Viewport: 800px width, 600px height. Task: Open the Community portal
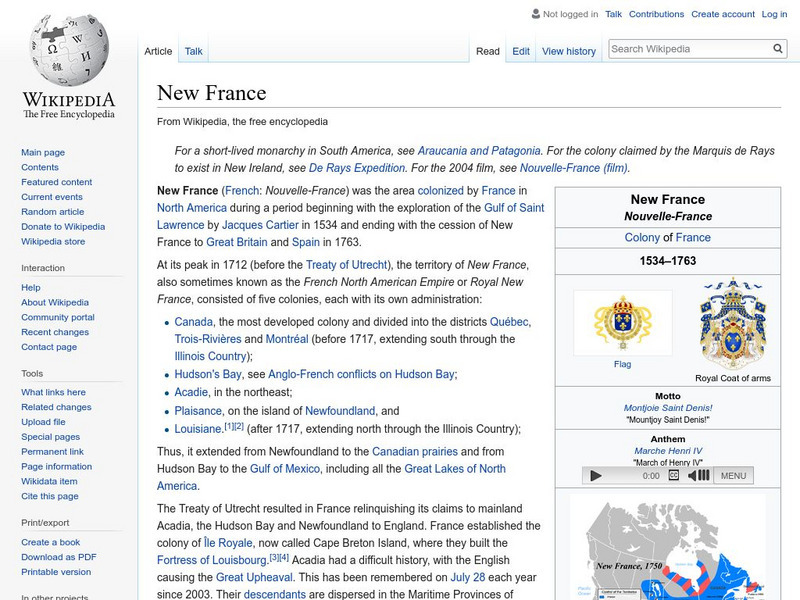[x=58, y=317]
